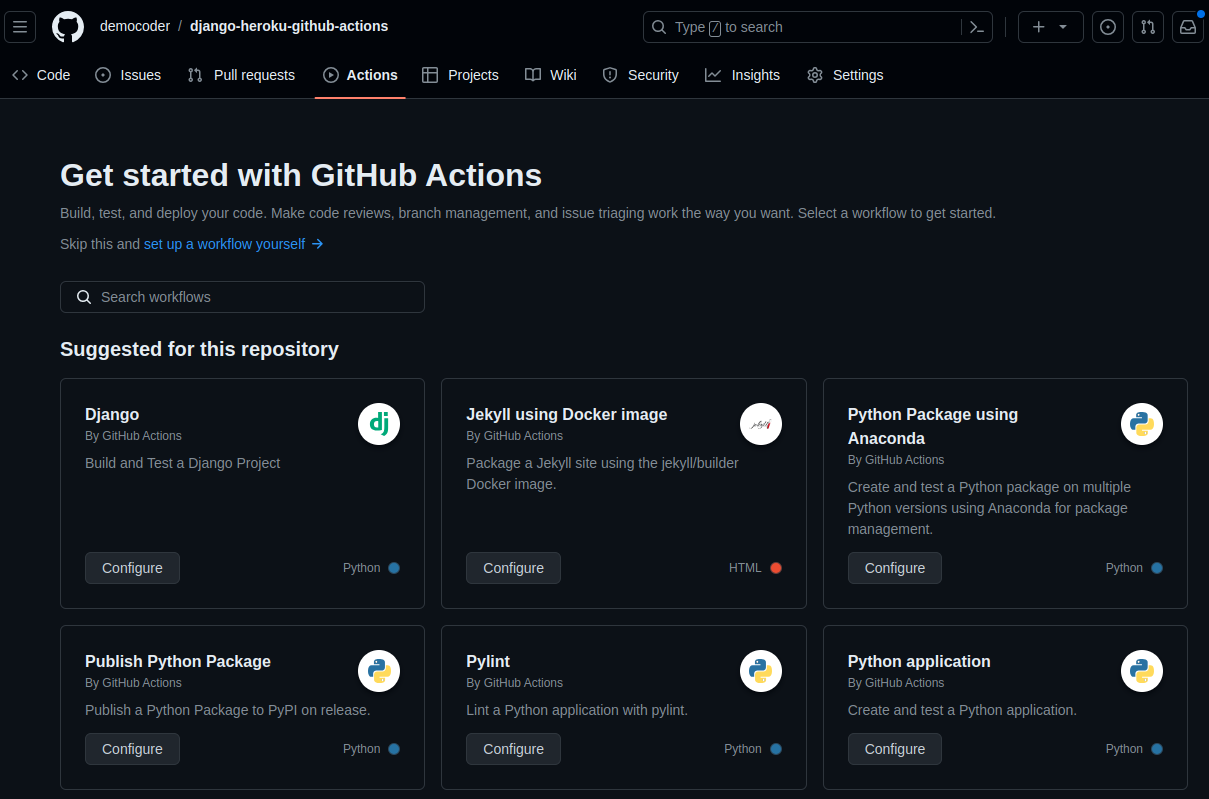The image size is (1209, 799).
Task: Open the notifications inbox icon
Action: [1188, 27]
